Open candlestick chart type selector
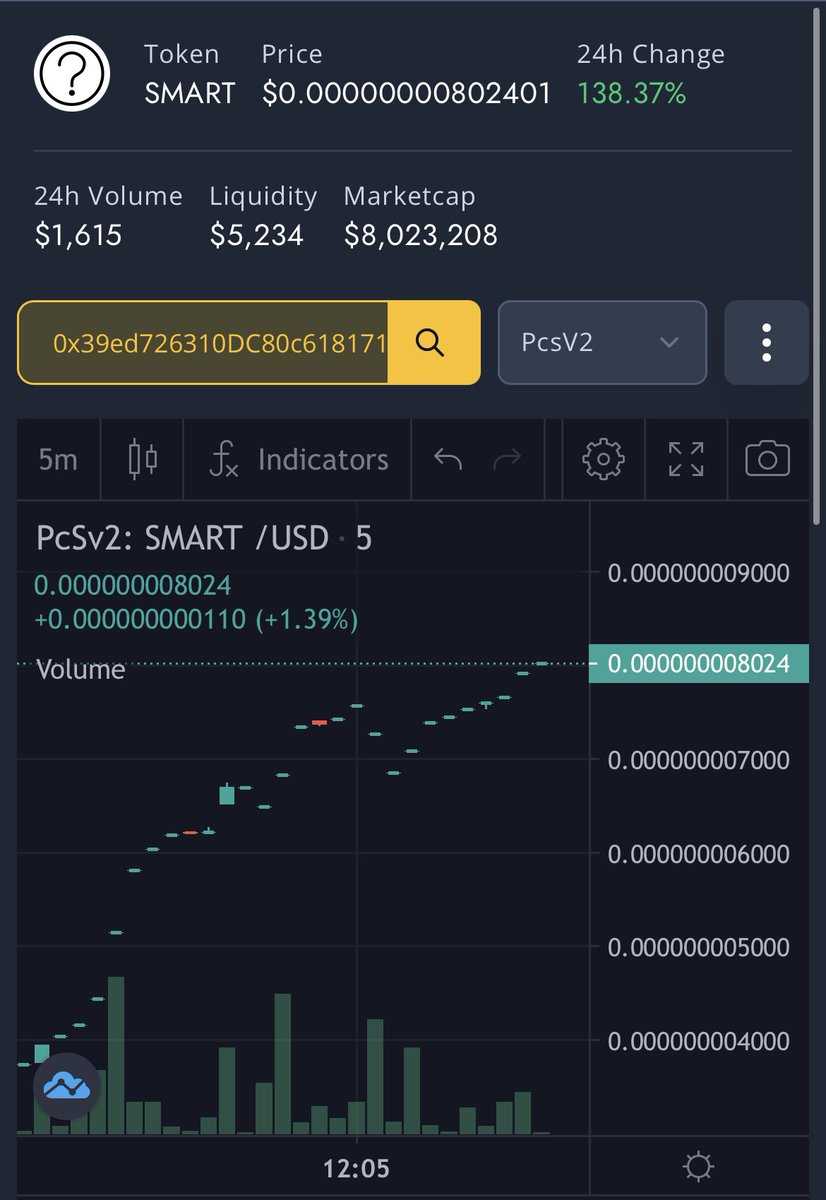 [143, 460]
